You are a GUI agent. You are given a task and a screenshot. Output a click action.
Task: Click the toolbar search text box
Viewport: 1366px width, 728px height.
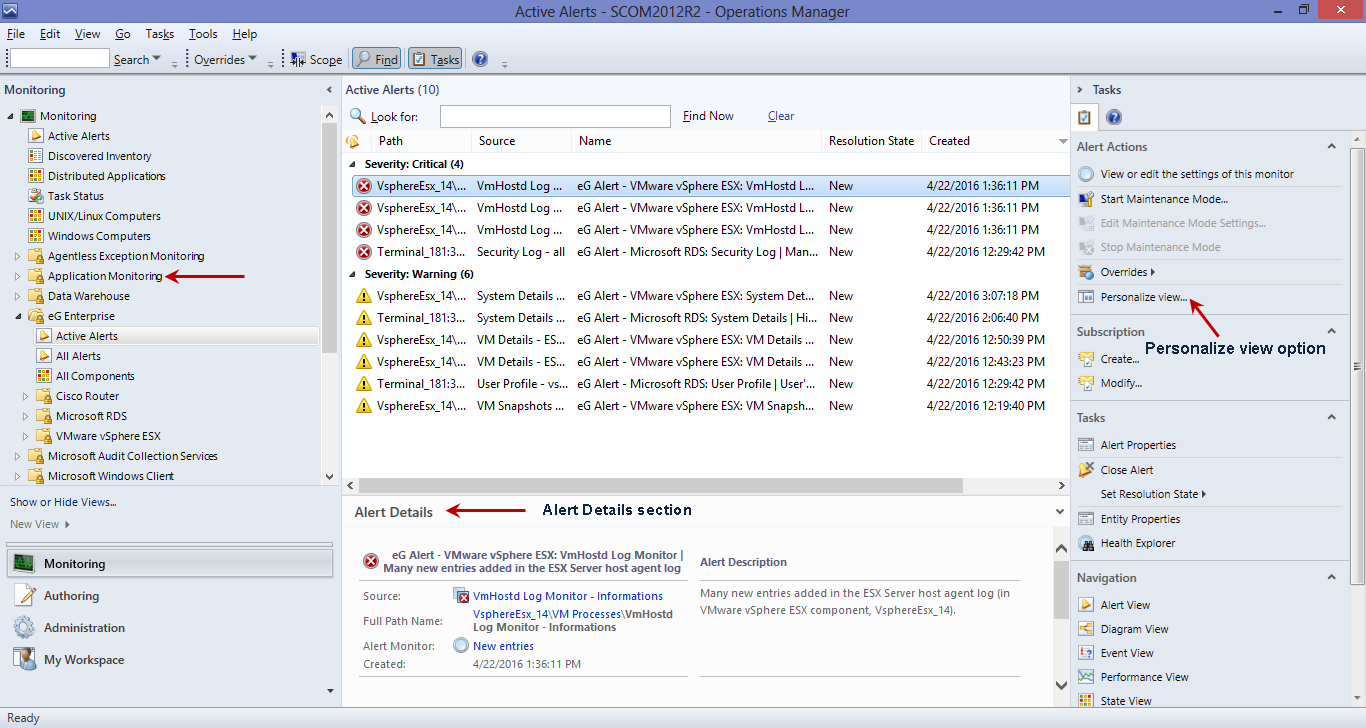pos(59,59)
